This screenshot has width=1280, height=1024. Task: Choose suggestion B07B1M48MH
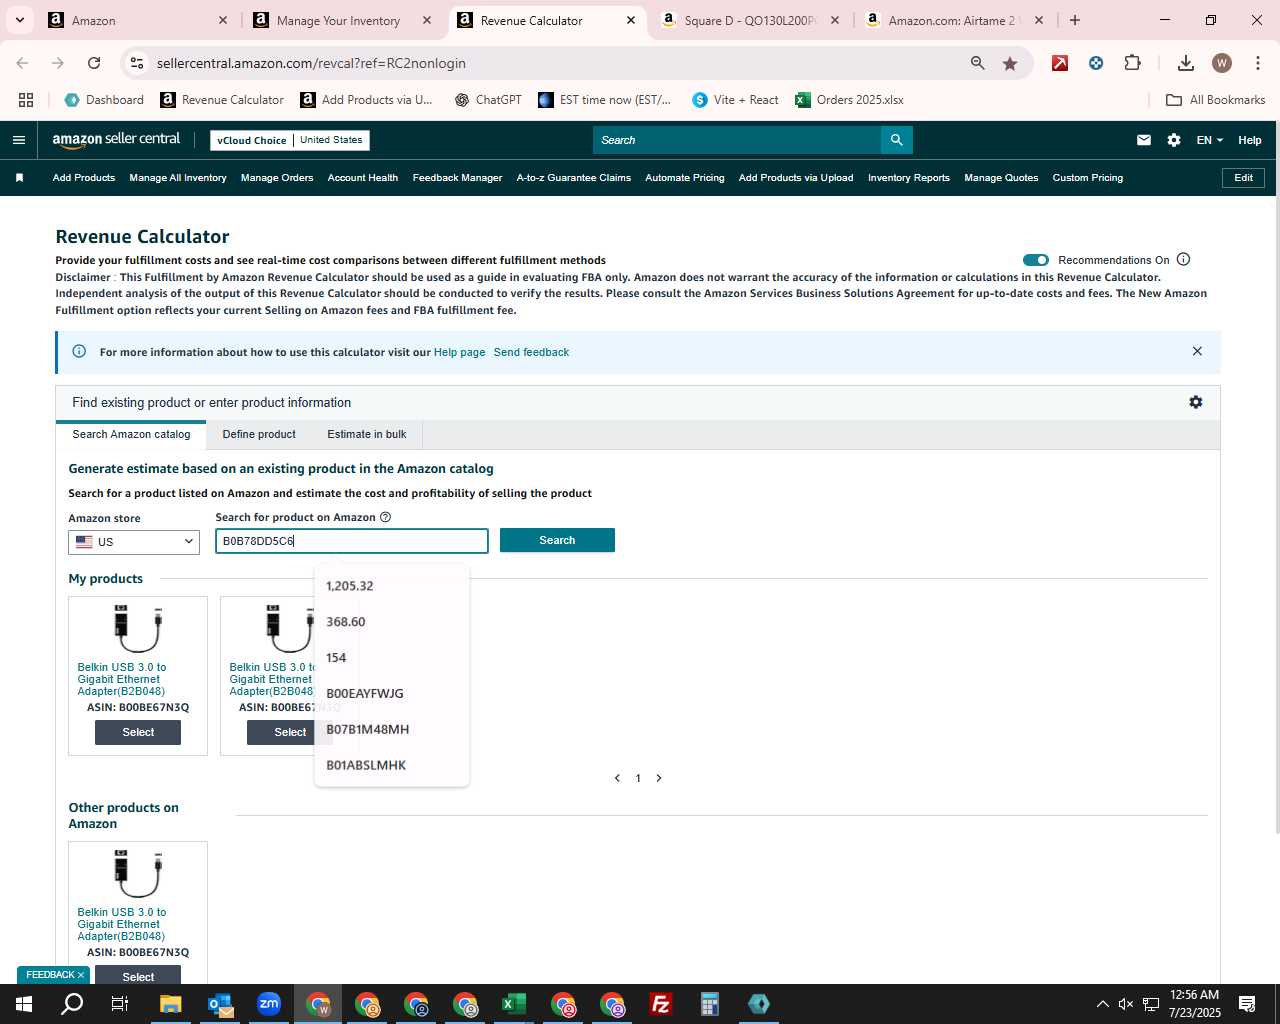pyautogui.click(x=392, y=730)
